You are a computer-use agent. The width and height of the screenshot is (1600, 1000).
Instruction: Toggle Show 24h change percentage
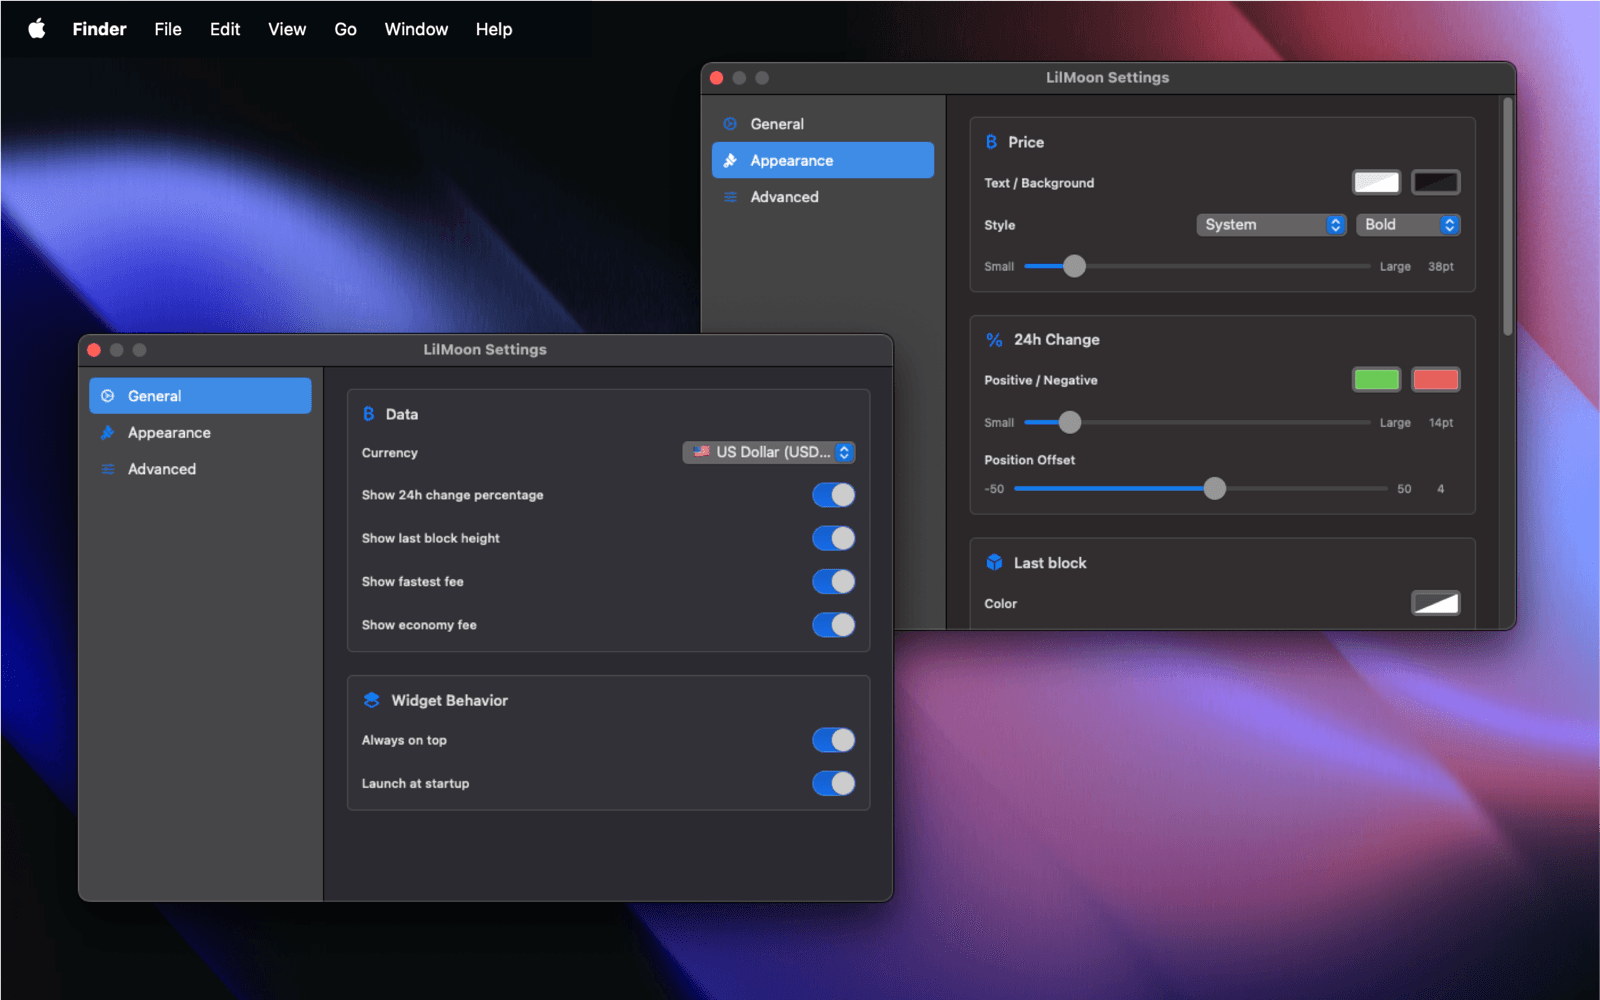tap(833, 495)
